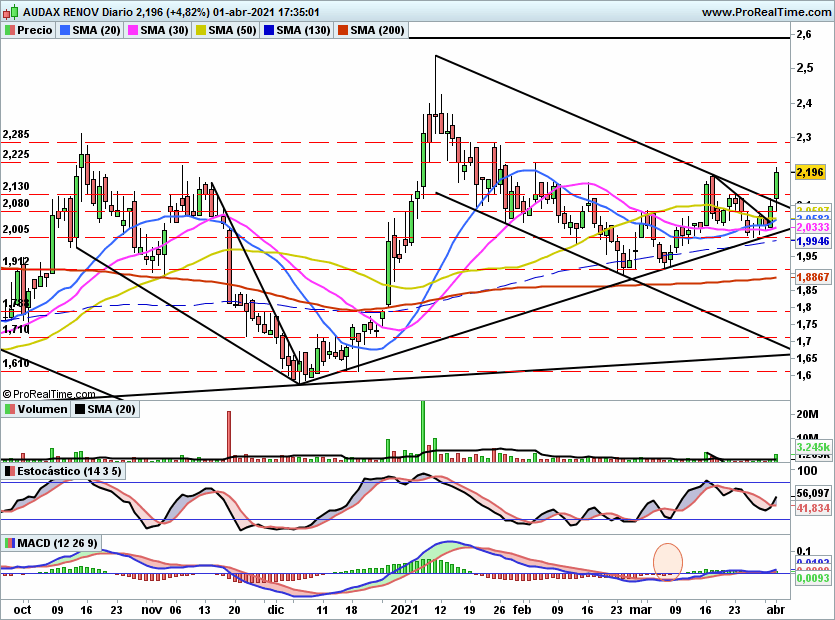Click the magenta 2,0333 SMA value tag

coord(813,227)
